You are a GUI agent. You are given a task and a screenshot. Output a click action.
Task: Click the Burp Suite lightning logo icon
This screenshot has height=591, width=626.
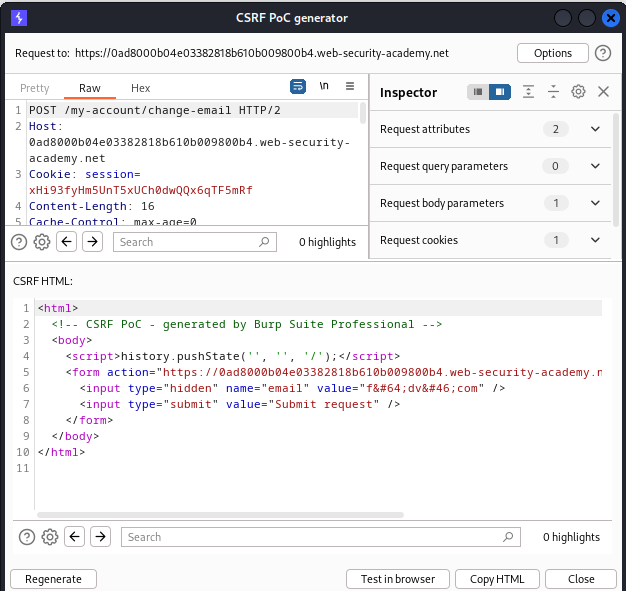coord(19,18)
